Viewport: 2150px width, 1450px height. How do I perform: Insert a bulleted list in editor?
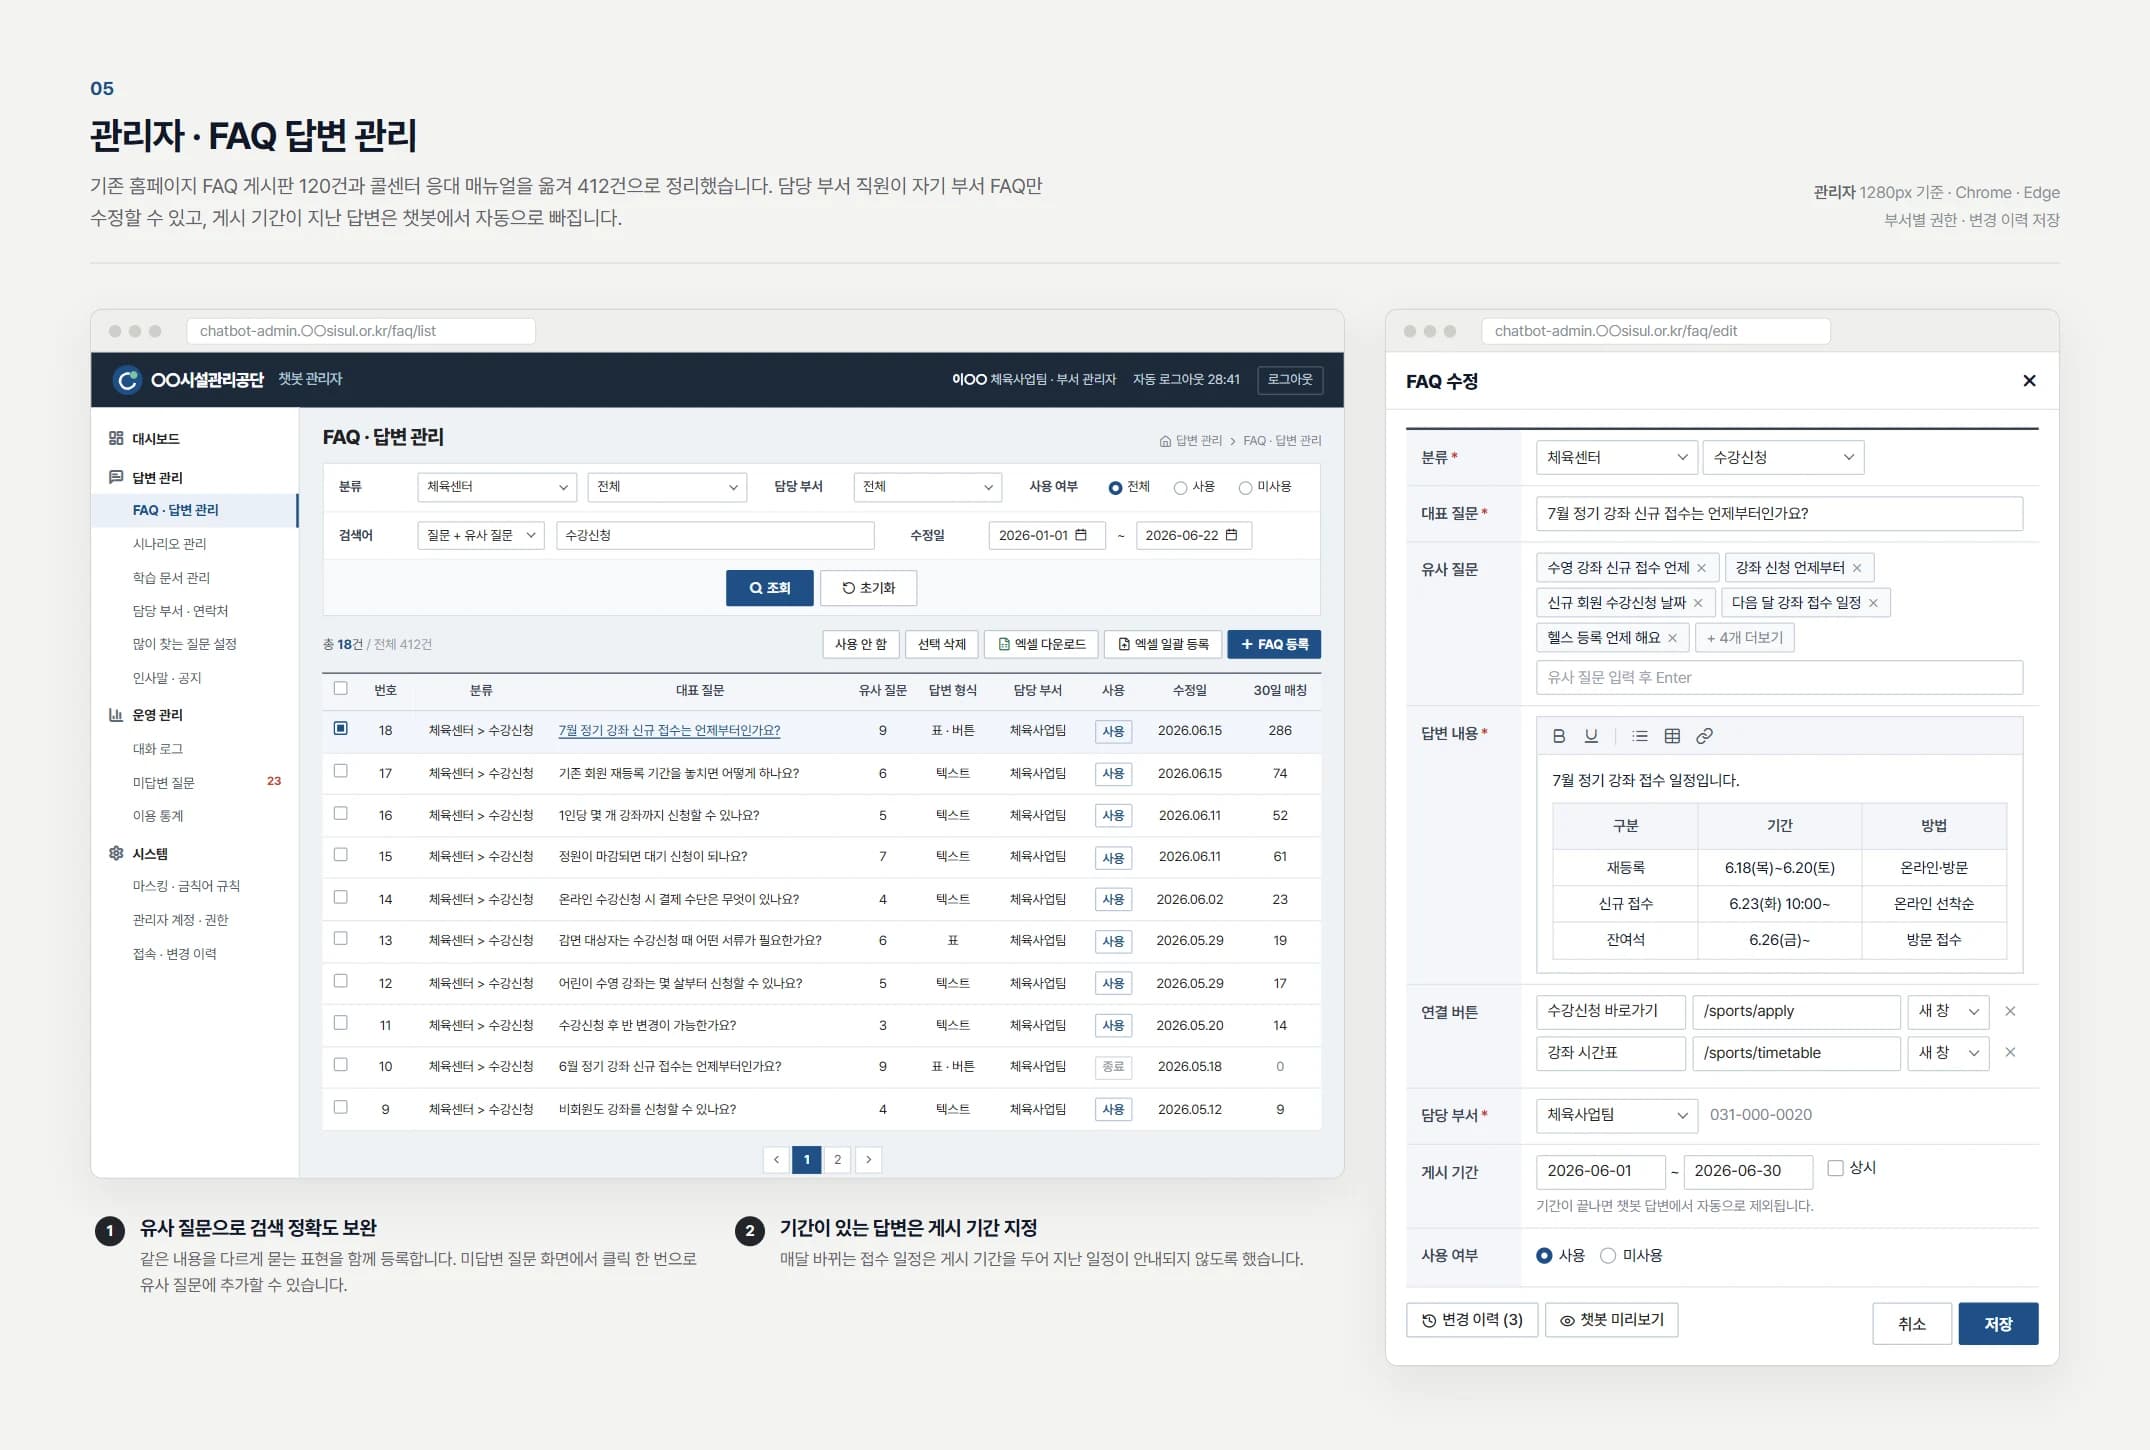coord(1640,736)
